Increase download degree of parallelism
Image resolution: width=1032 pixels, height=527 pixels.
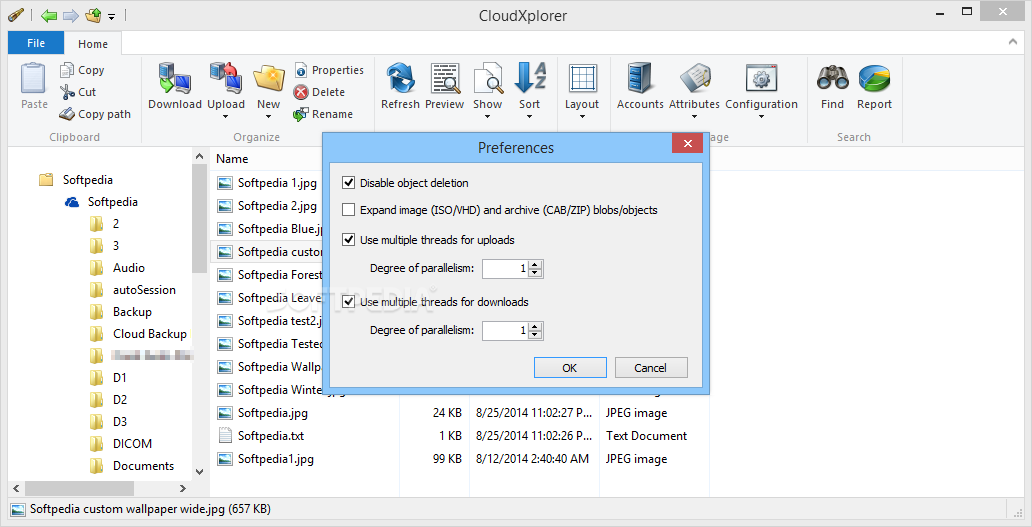(536, 326)
